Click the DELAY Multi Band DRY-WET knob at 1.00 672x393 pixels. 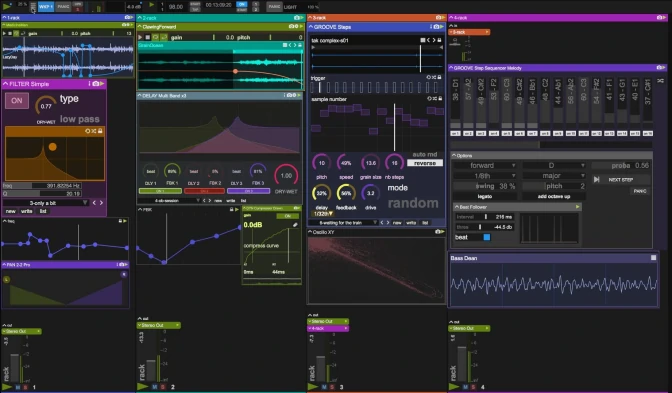[286, 176]
